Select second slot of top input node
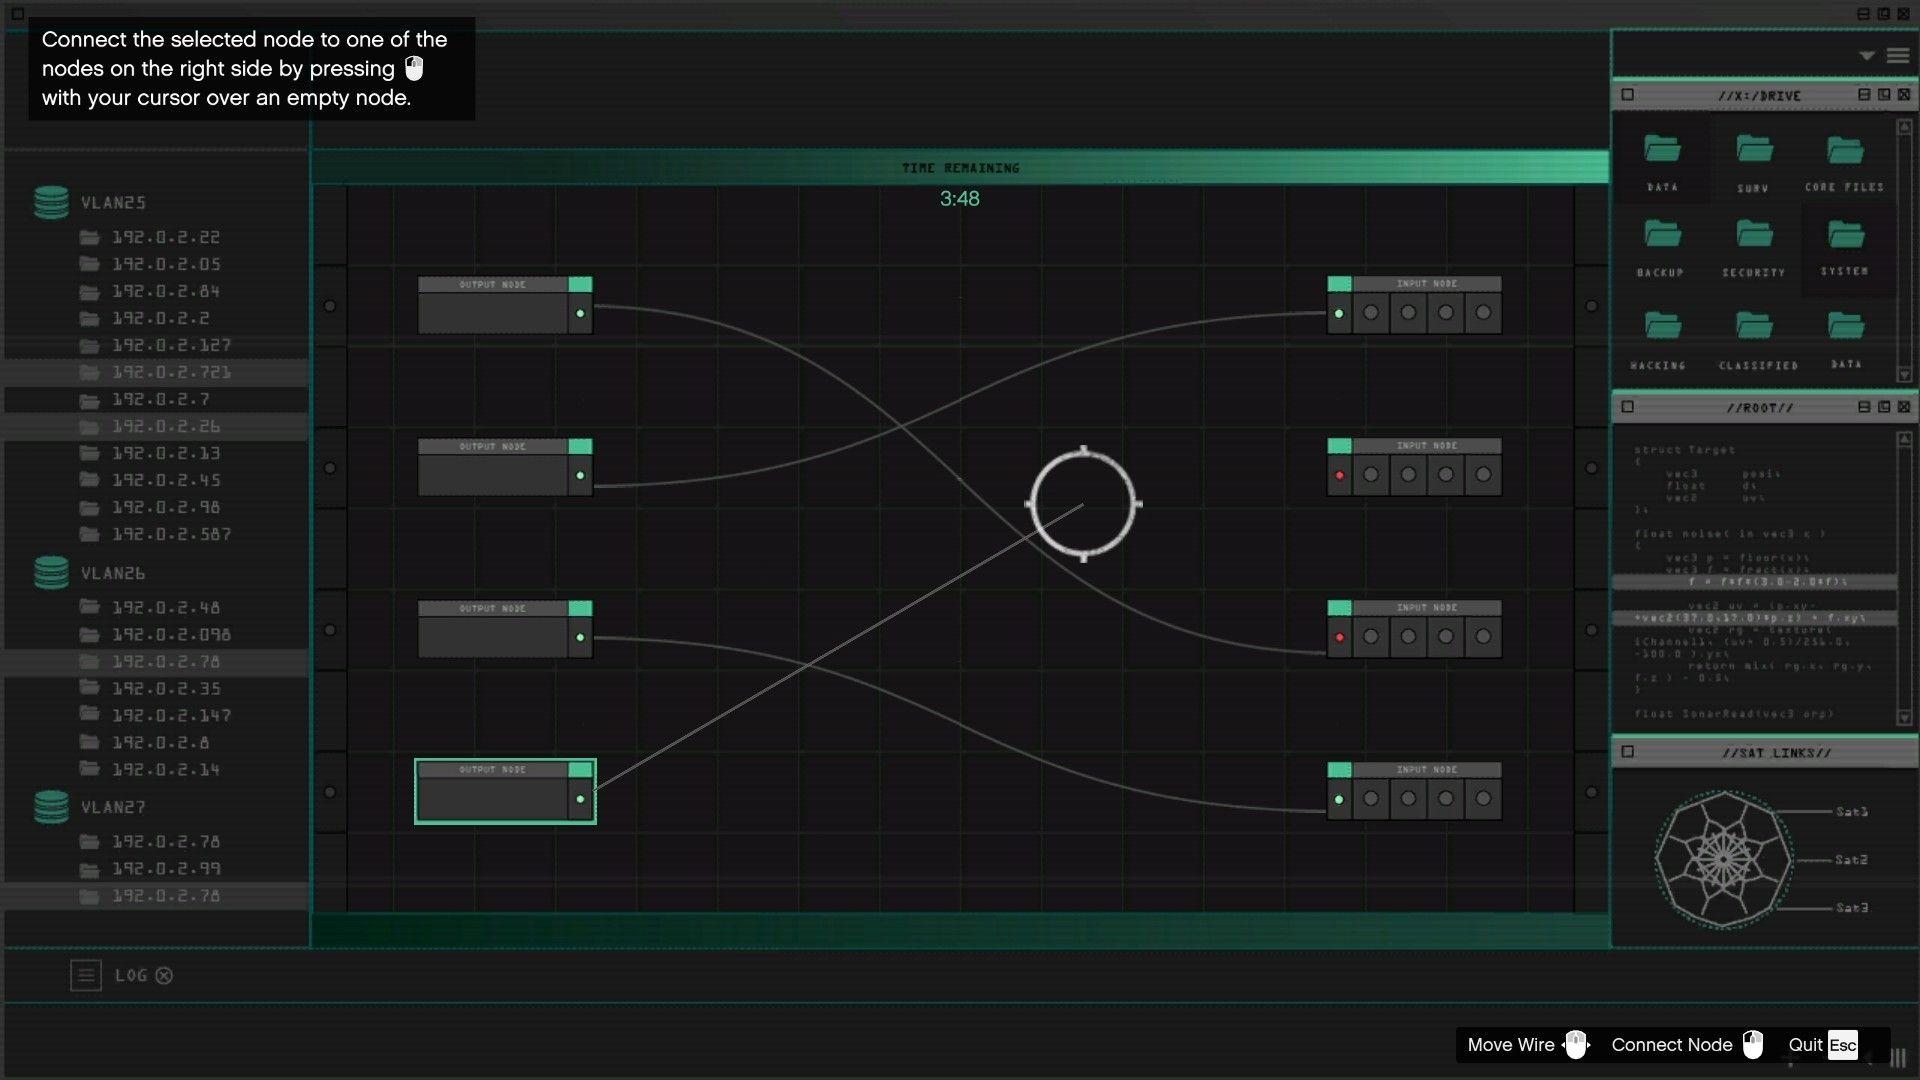 click(x=1371, y=313)
